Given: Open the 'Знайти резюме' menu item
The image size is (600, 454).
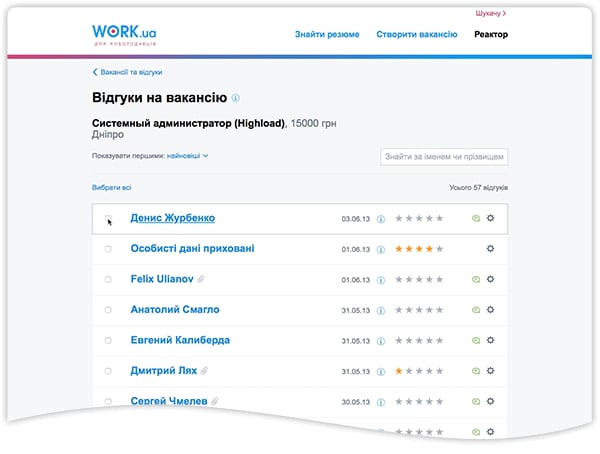Looking at the screenshot, I should point(327,35).
